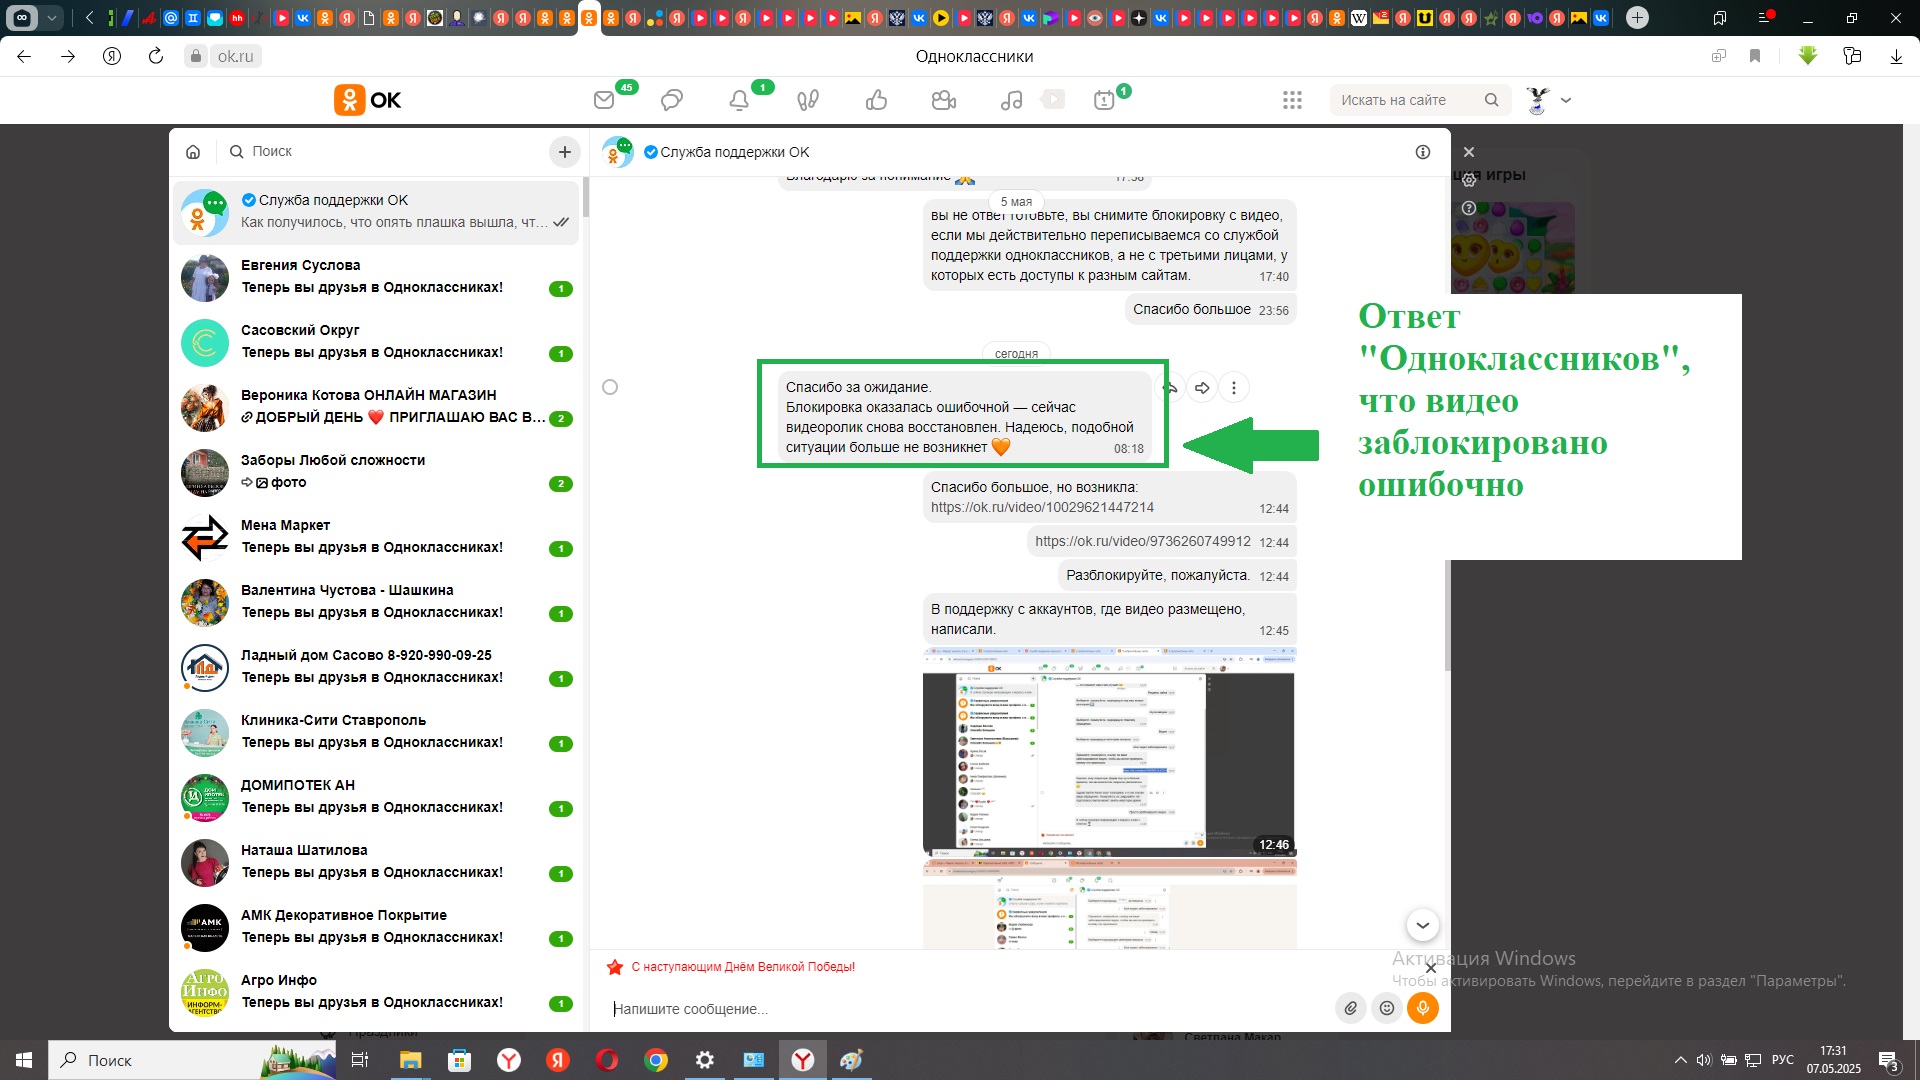Select the message with the round checkbox
The image size is (1920, 1080).
pyautogui.click(x=610, y=387)
